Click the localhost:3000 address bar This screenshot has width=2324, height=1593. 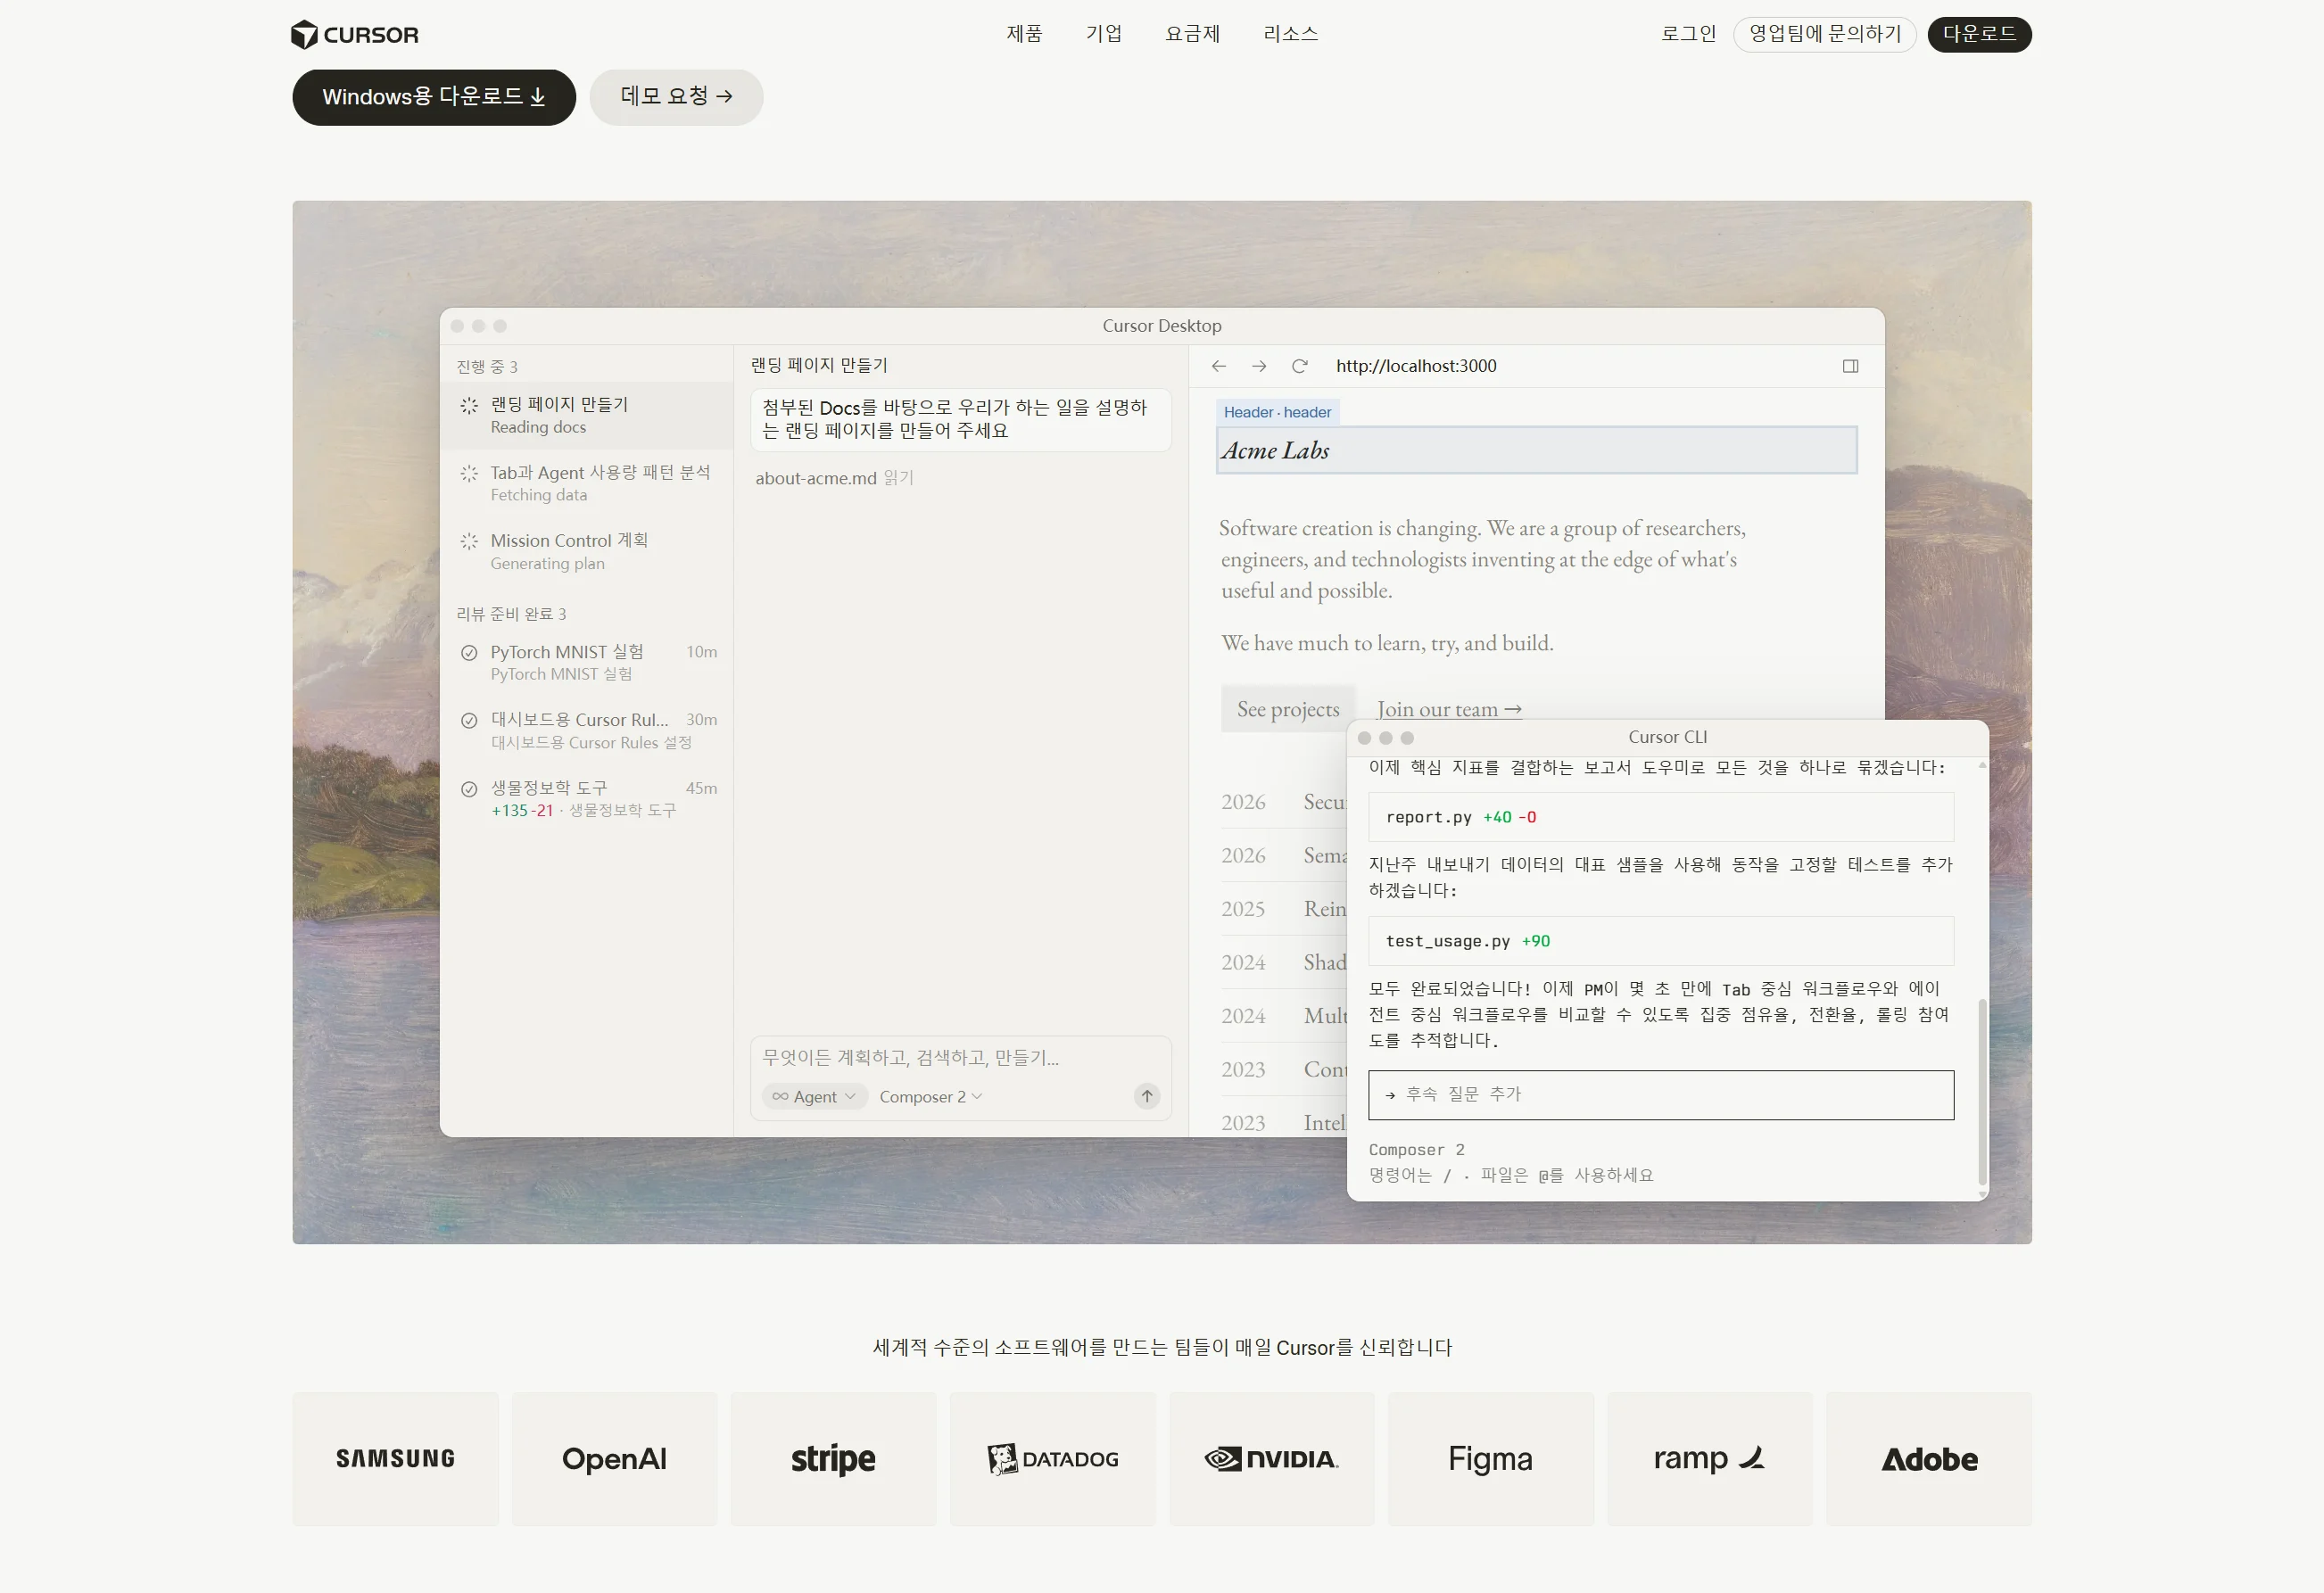(x=1416, y=366)
